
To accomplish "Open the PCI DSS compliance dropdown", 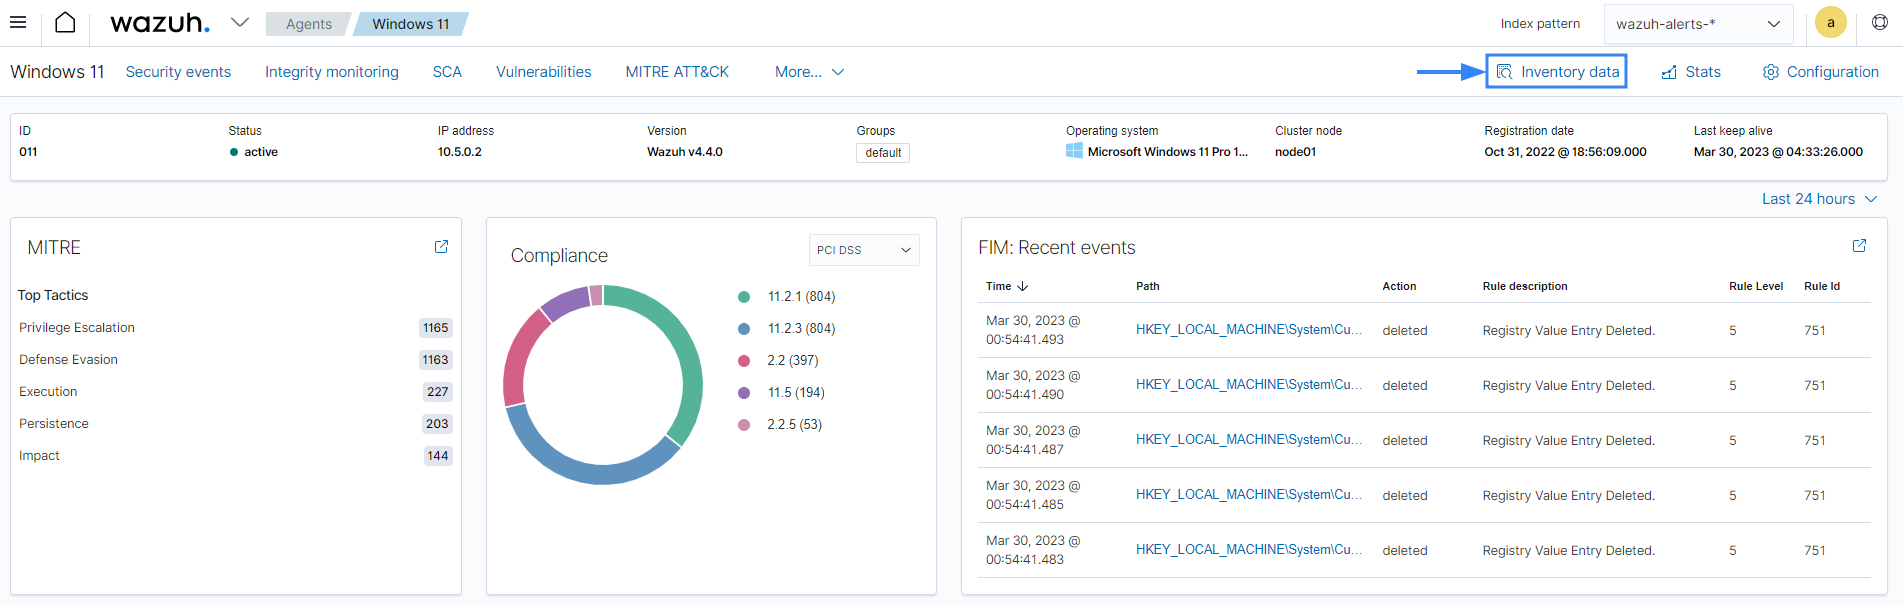I will (x=864, y=250).
